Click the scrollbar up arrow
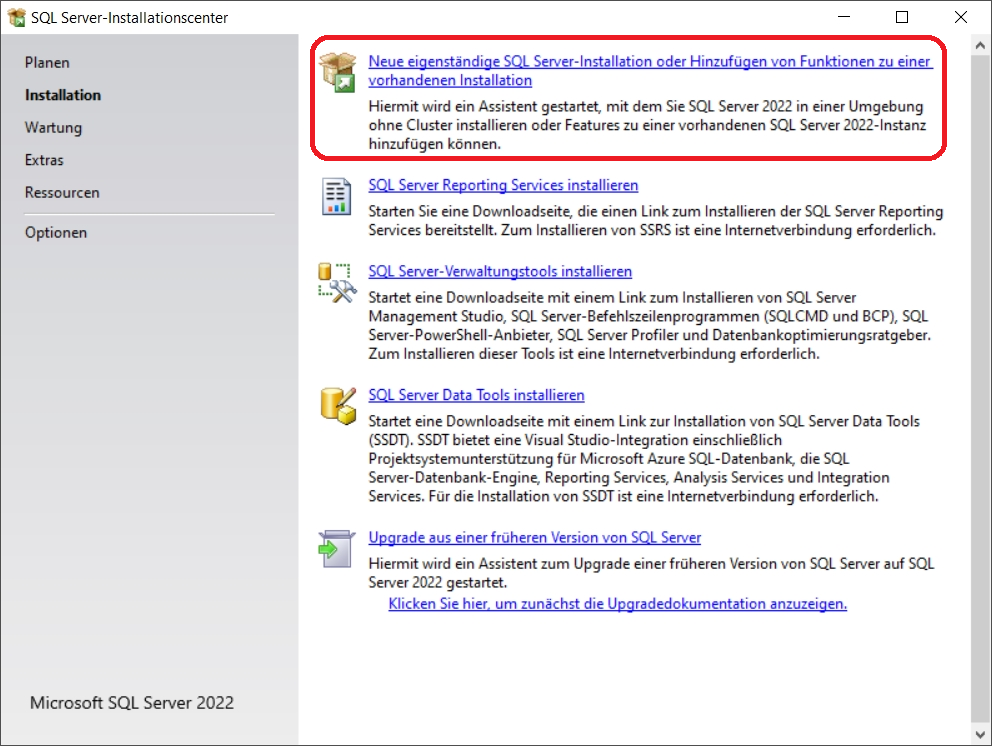The width and height of the screenshot is (992, 746). (x=980, y=46)
